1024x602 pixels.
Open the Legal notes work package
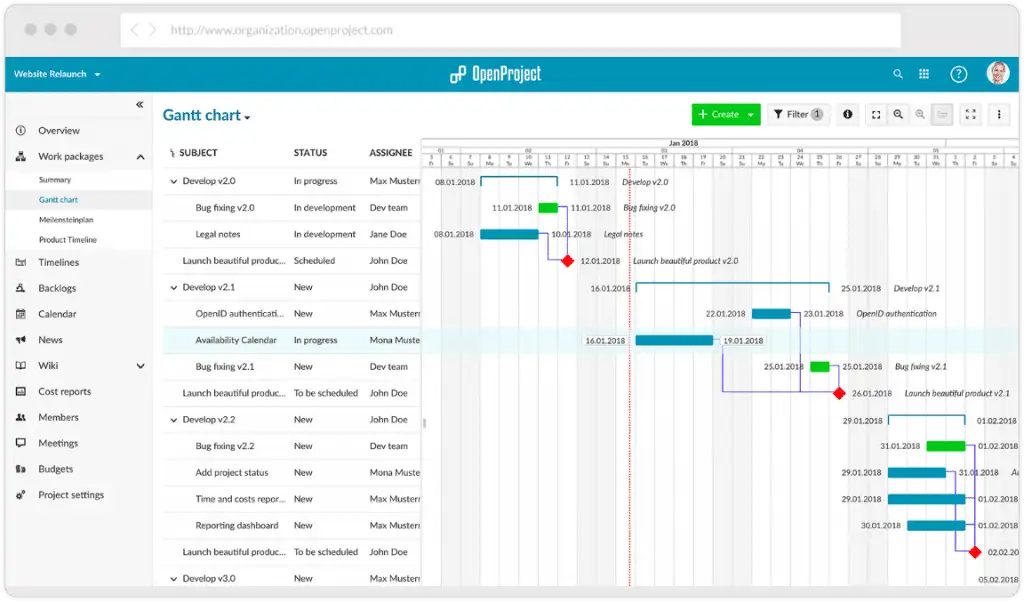[x=217, y=234]
